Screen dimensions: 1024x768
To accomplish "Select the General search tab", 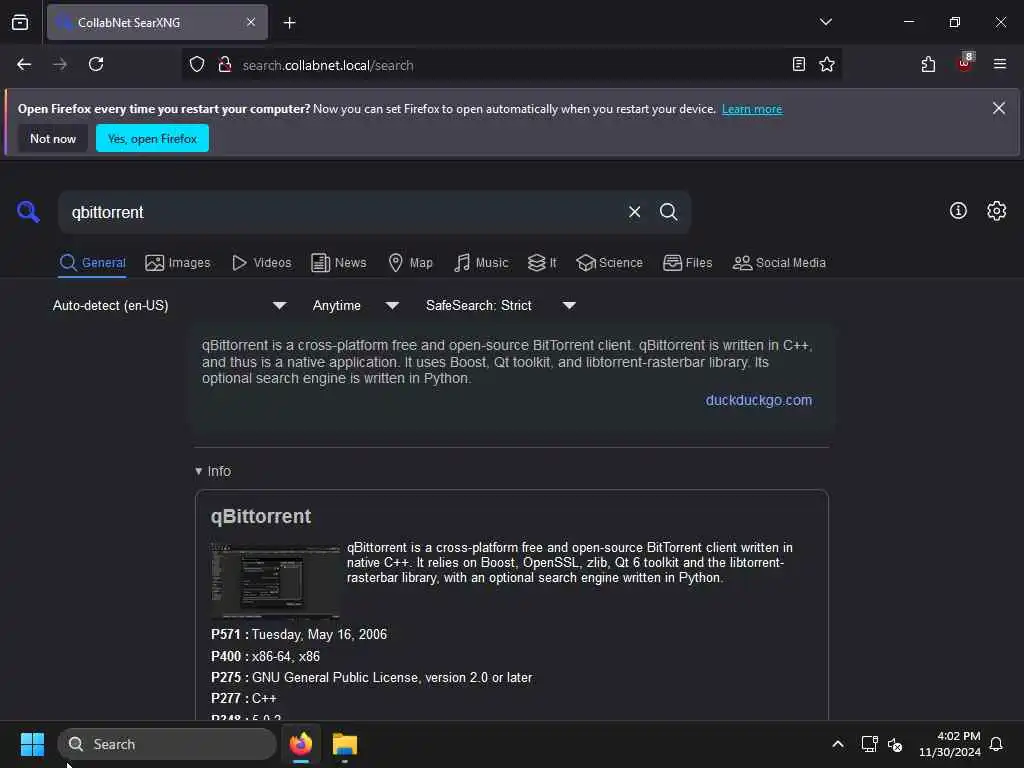I will point(92,263).
